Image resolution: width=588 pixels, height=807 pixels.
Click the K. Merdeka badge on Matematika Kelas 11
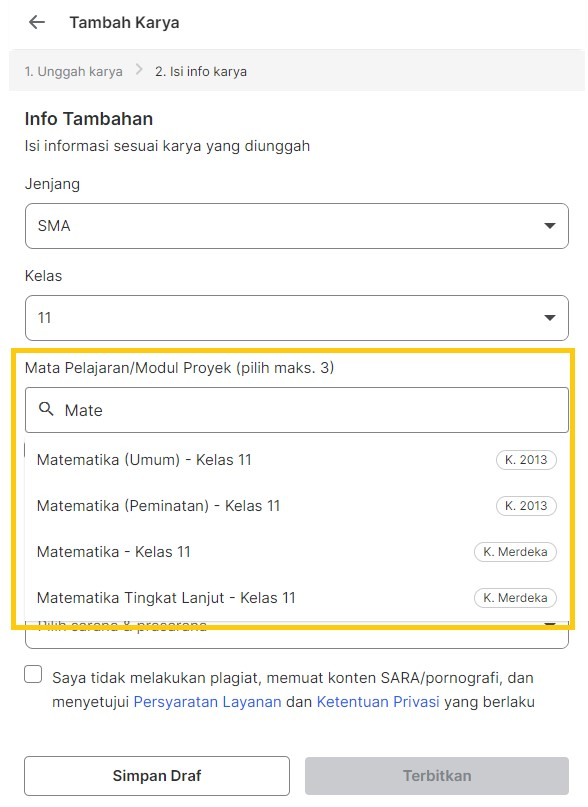(x=515, y=552)
